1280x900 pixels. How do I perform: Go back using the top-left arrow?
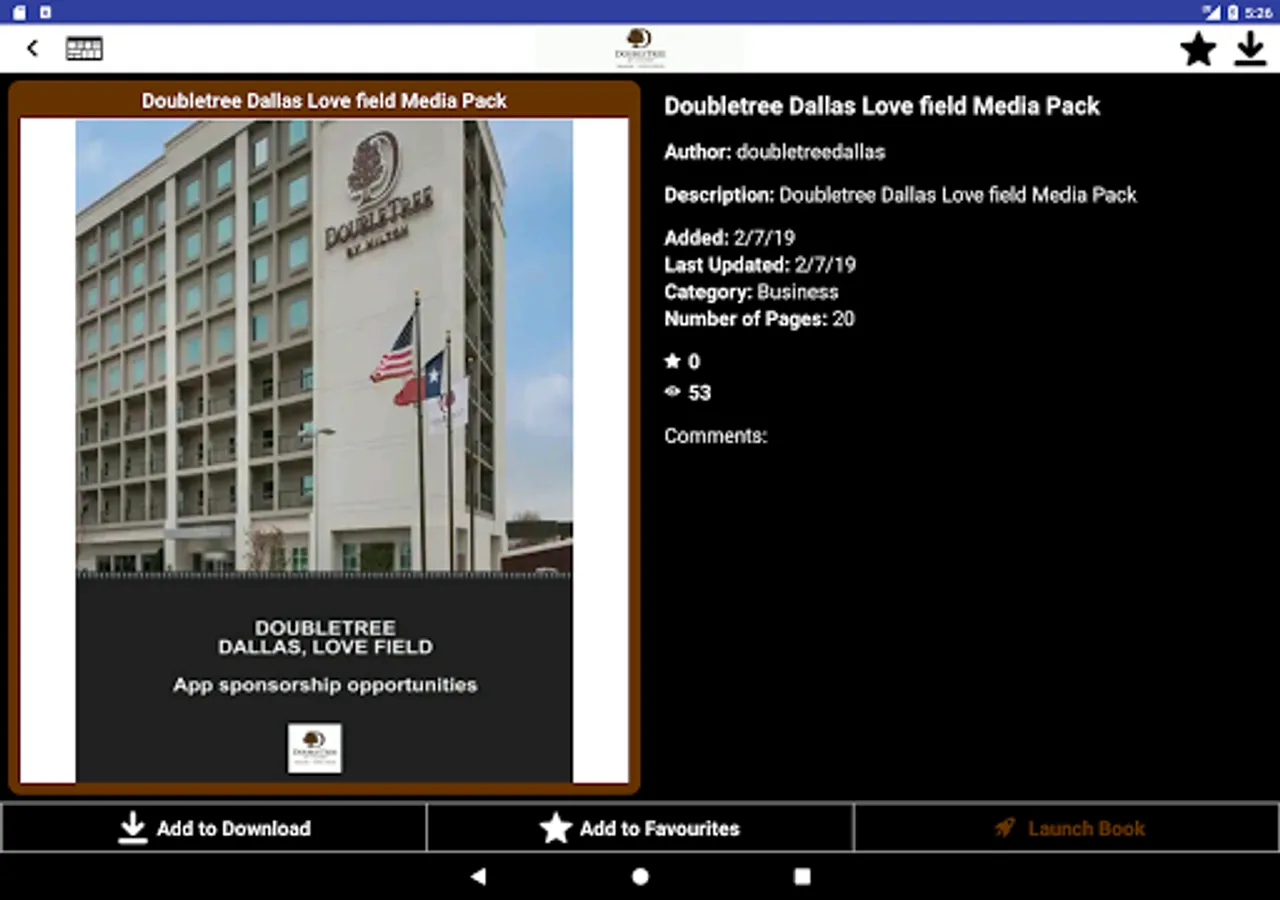(x=33, y=48)
